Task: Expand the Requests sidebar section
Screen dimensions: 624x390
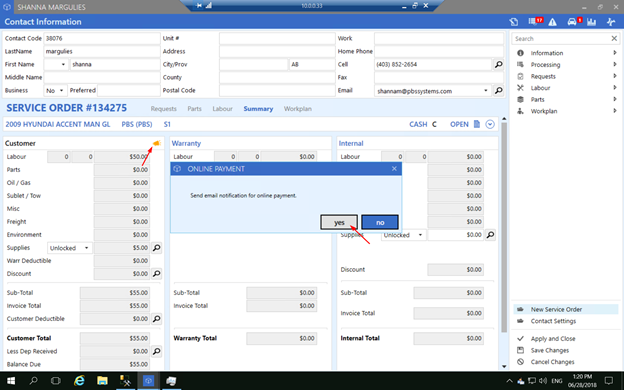Action: [566, 76]
